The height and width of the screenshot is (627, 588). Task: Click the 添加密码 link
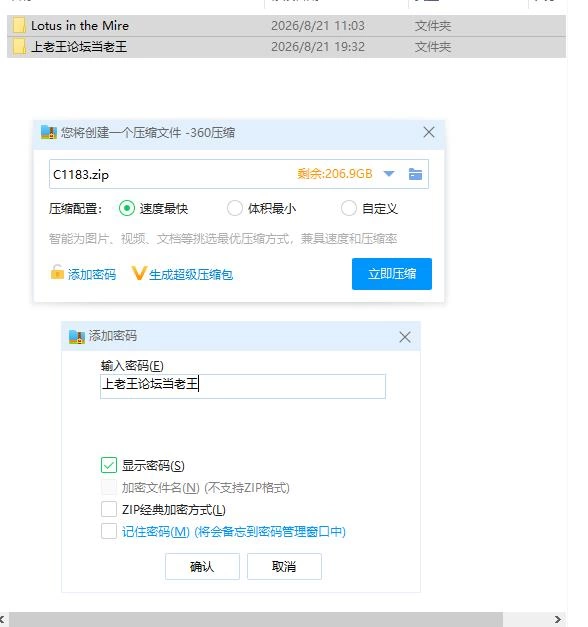(x=92, y=274)
